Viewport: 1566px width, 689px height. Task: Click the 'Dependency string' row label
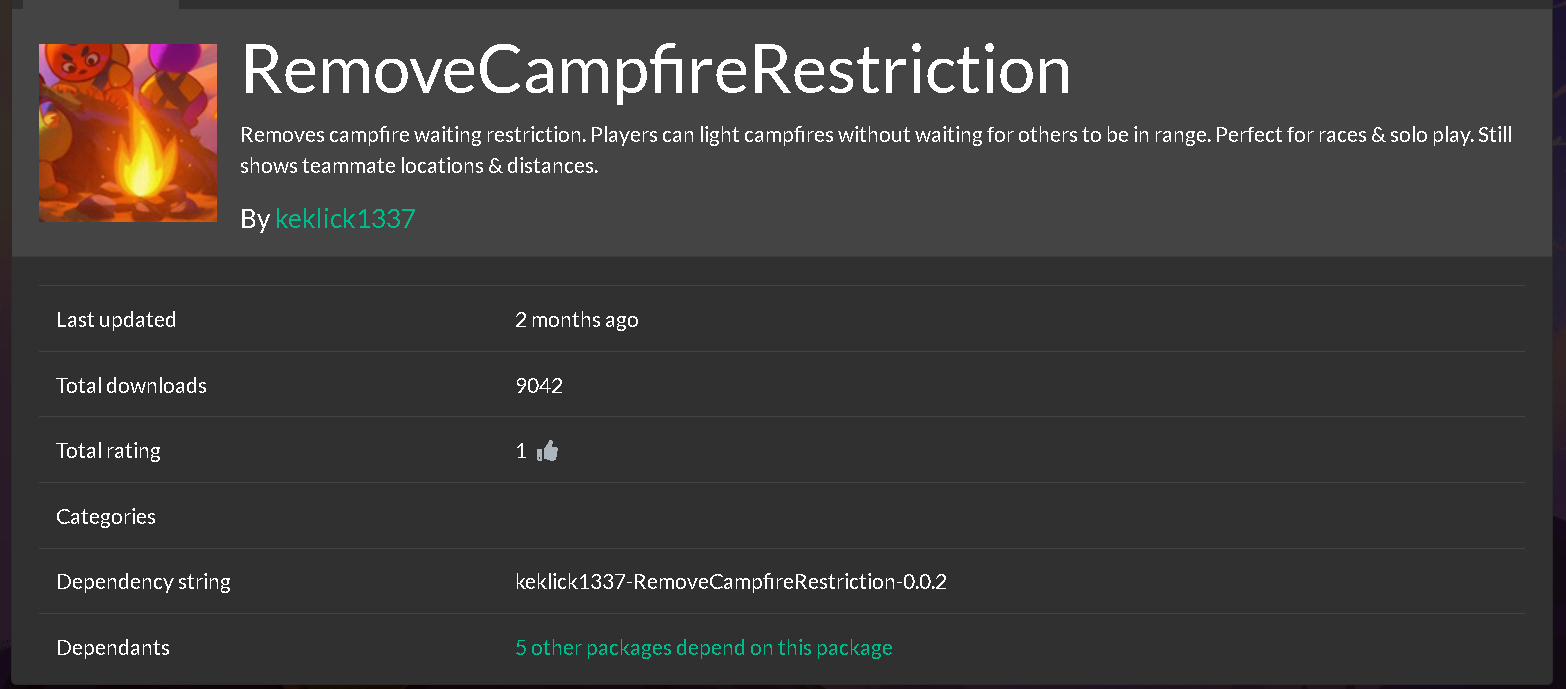[144, 582]
